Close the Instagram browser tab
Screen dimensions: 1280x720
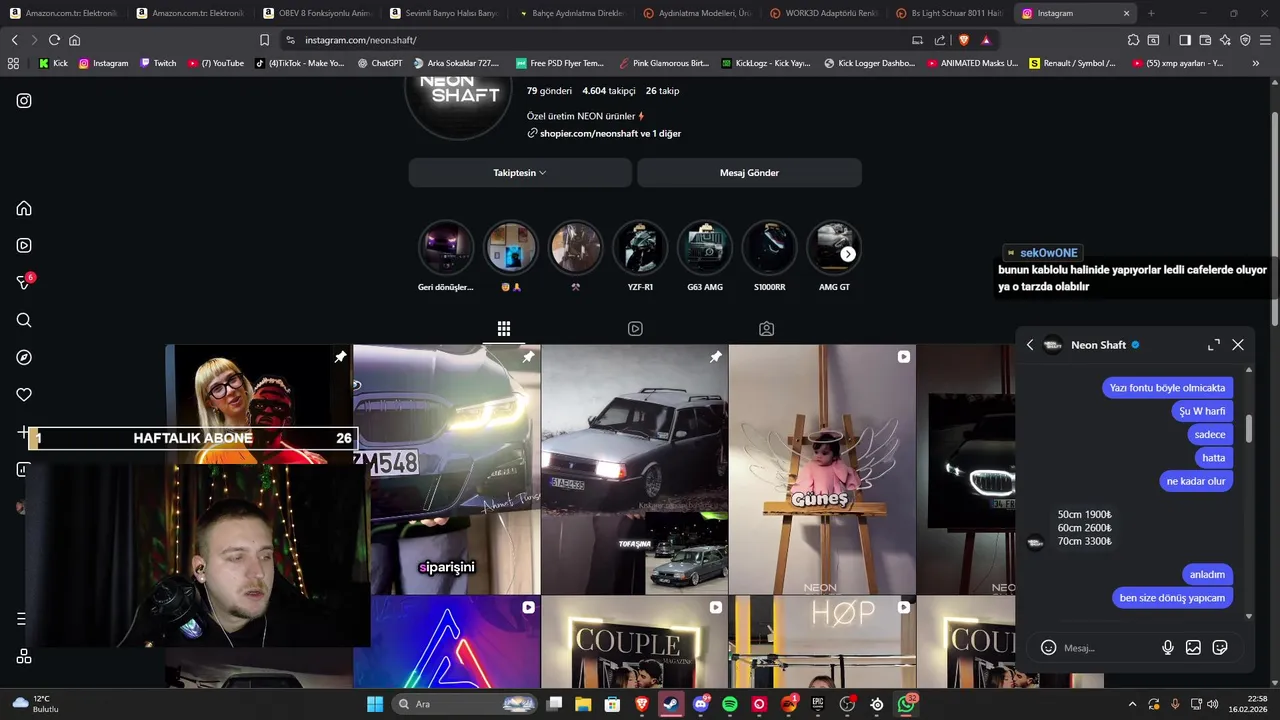click(x=1126, y=13)
